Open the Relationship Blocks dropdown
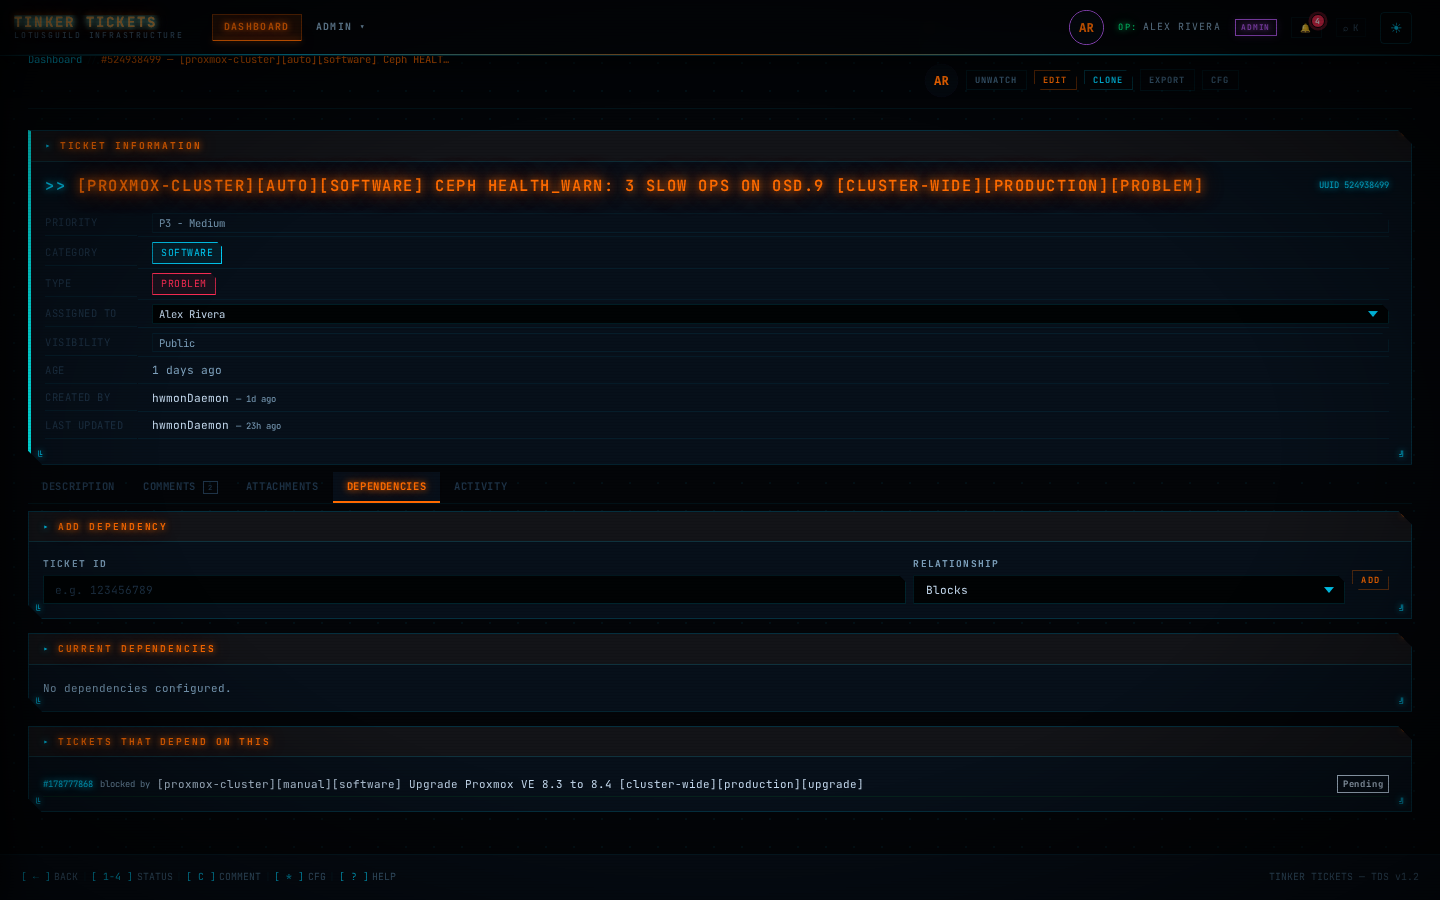This screenshot has width=1440, height=900. pyautogui.click(x=1128, y=590)
